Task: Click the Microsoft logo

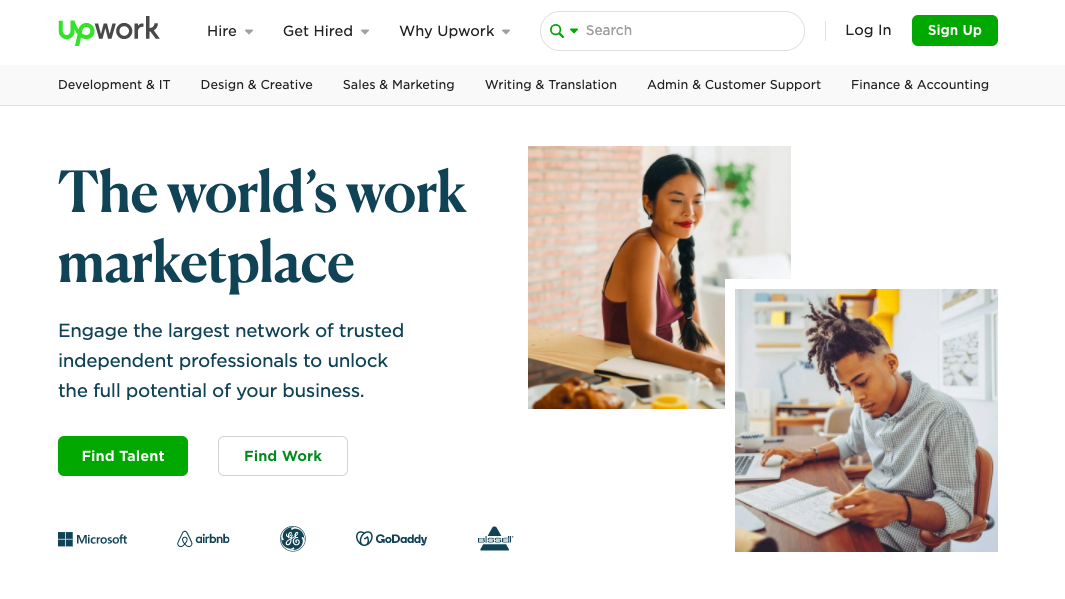Action: pyautogui.click(x=93, y=539)
